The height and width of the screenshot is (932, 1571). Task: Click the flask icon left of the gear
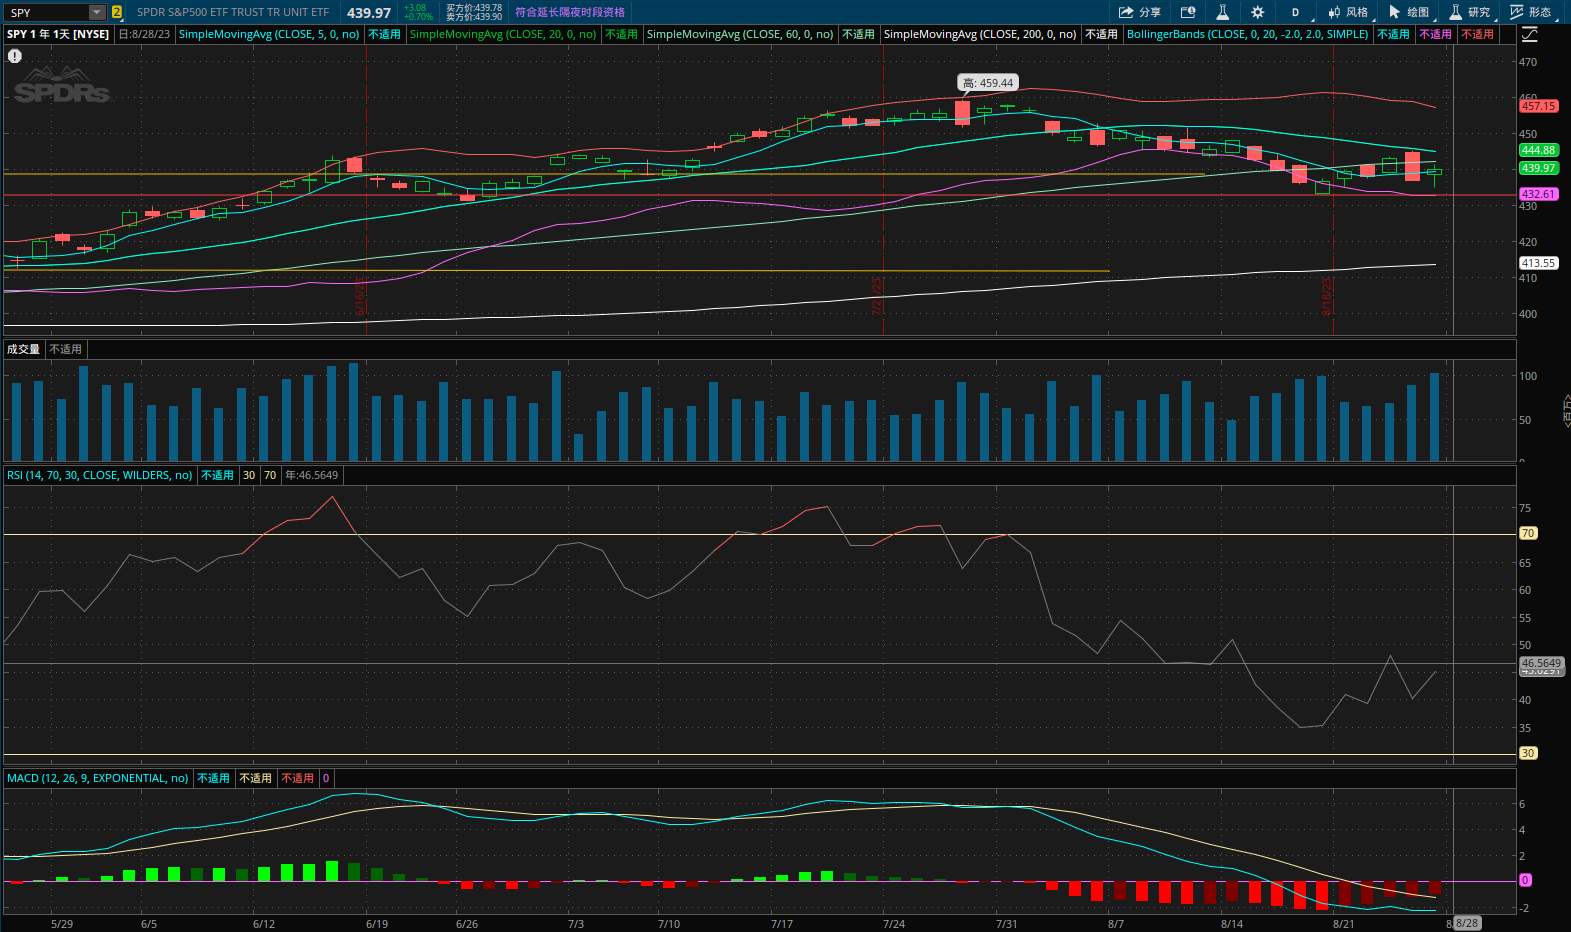[x=1222, y=12]
